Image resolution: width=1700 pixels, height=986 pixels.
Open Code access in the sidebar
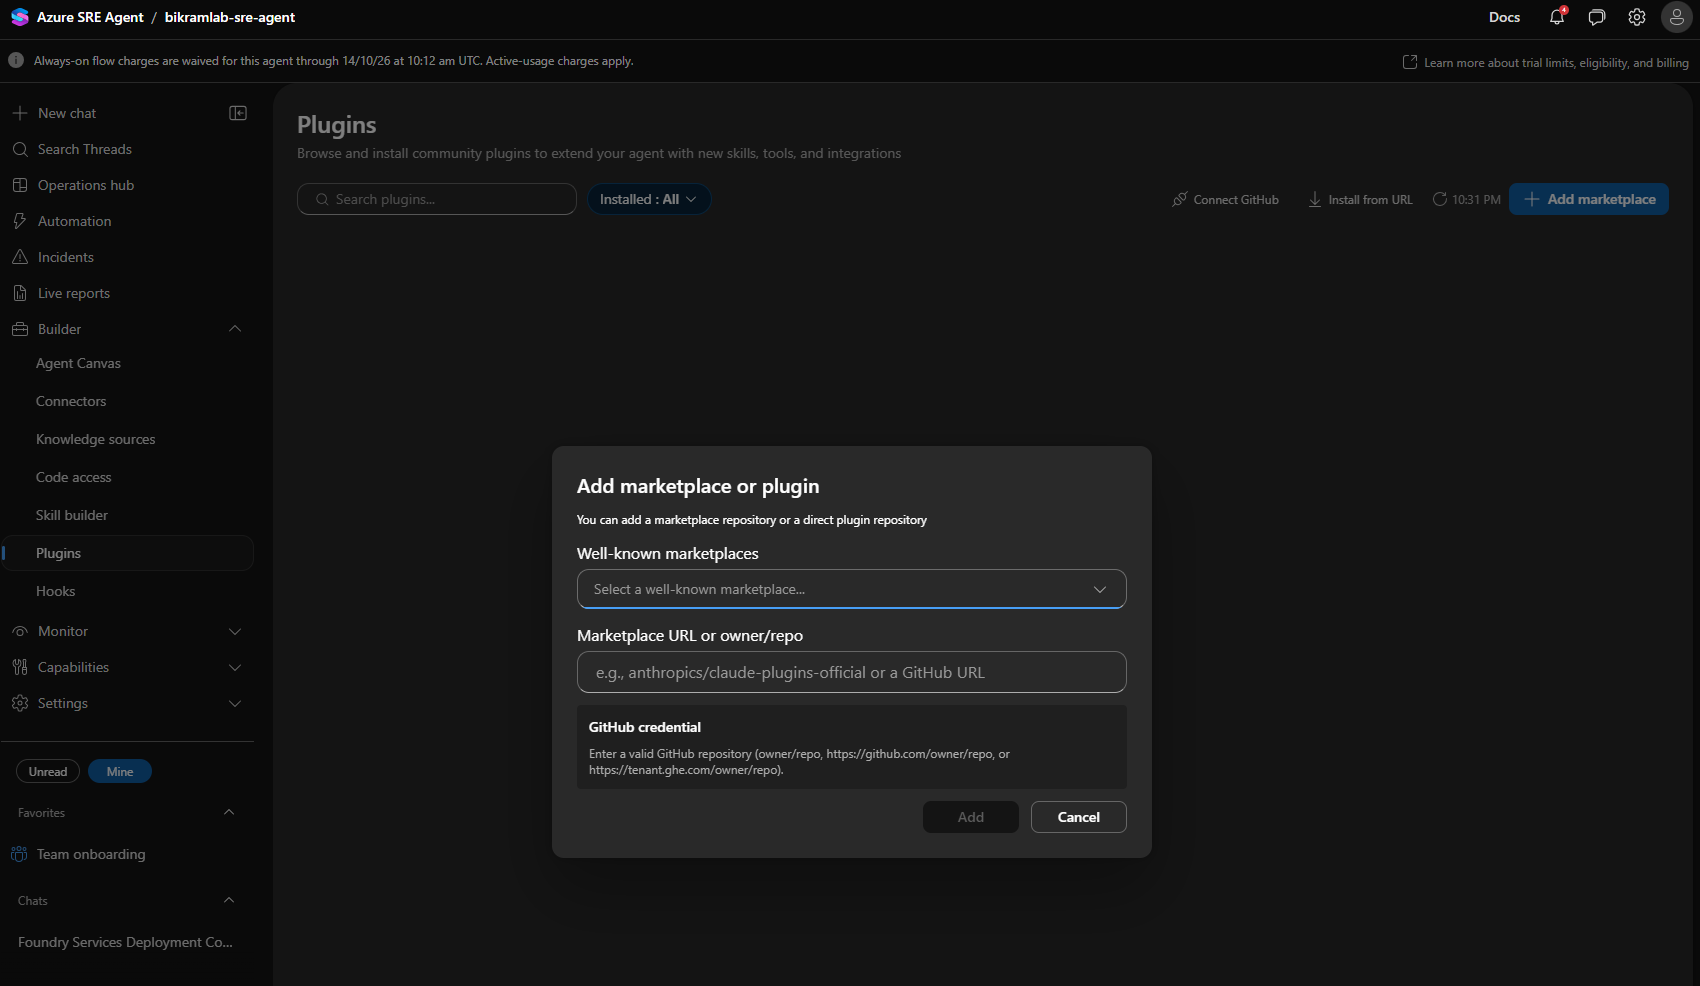74,477
